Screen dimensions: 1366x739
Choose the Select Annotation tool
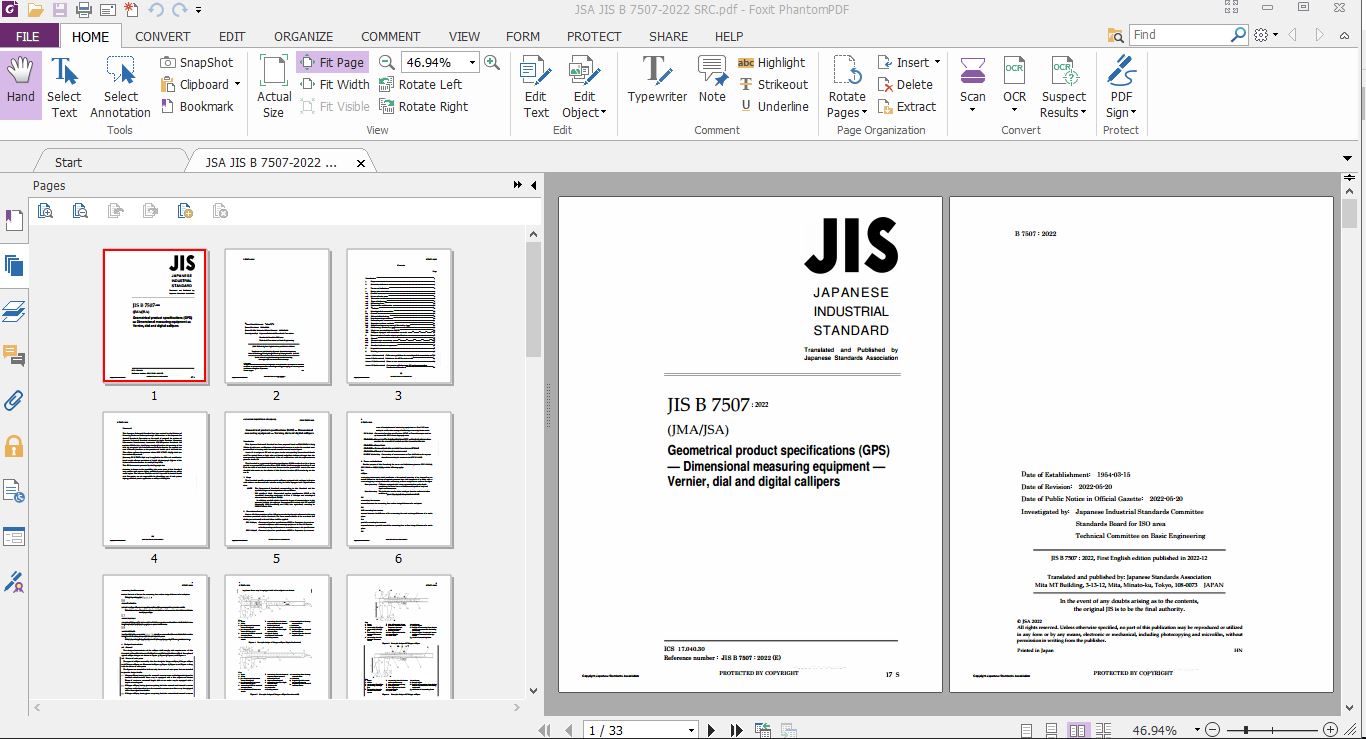120,86
